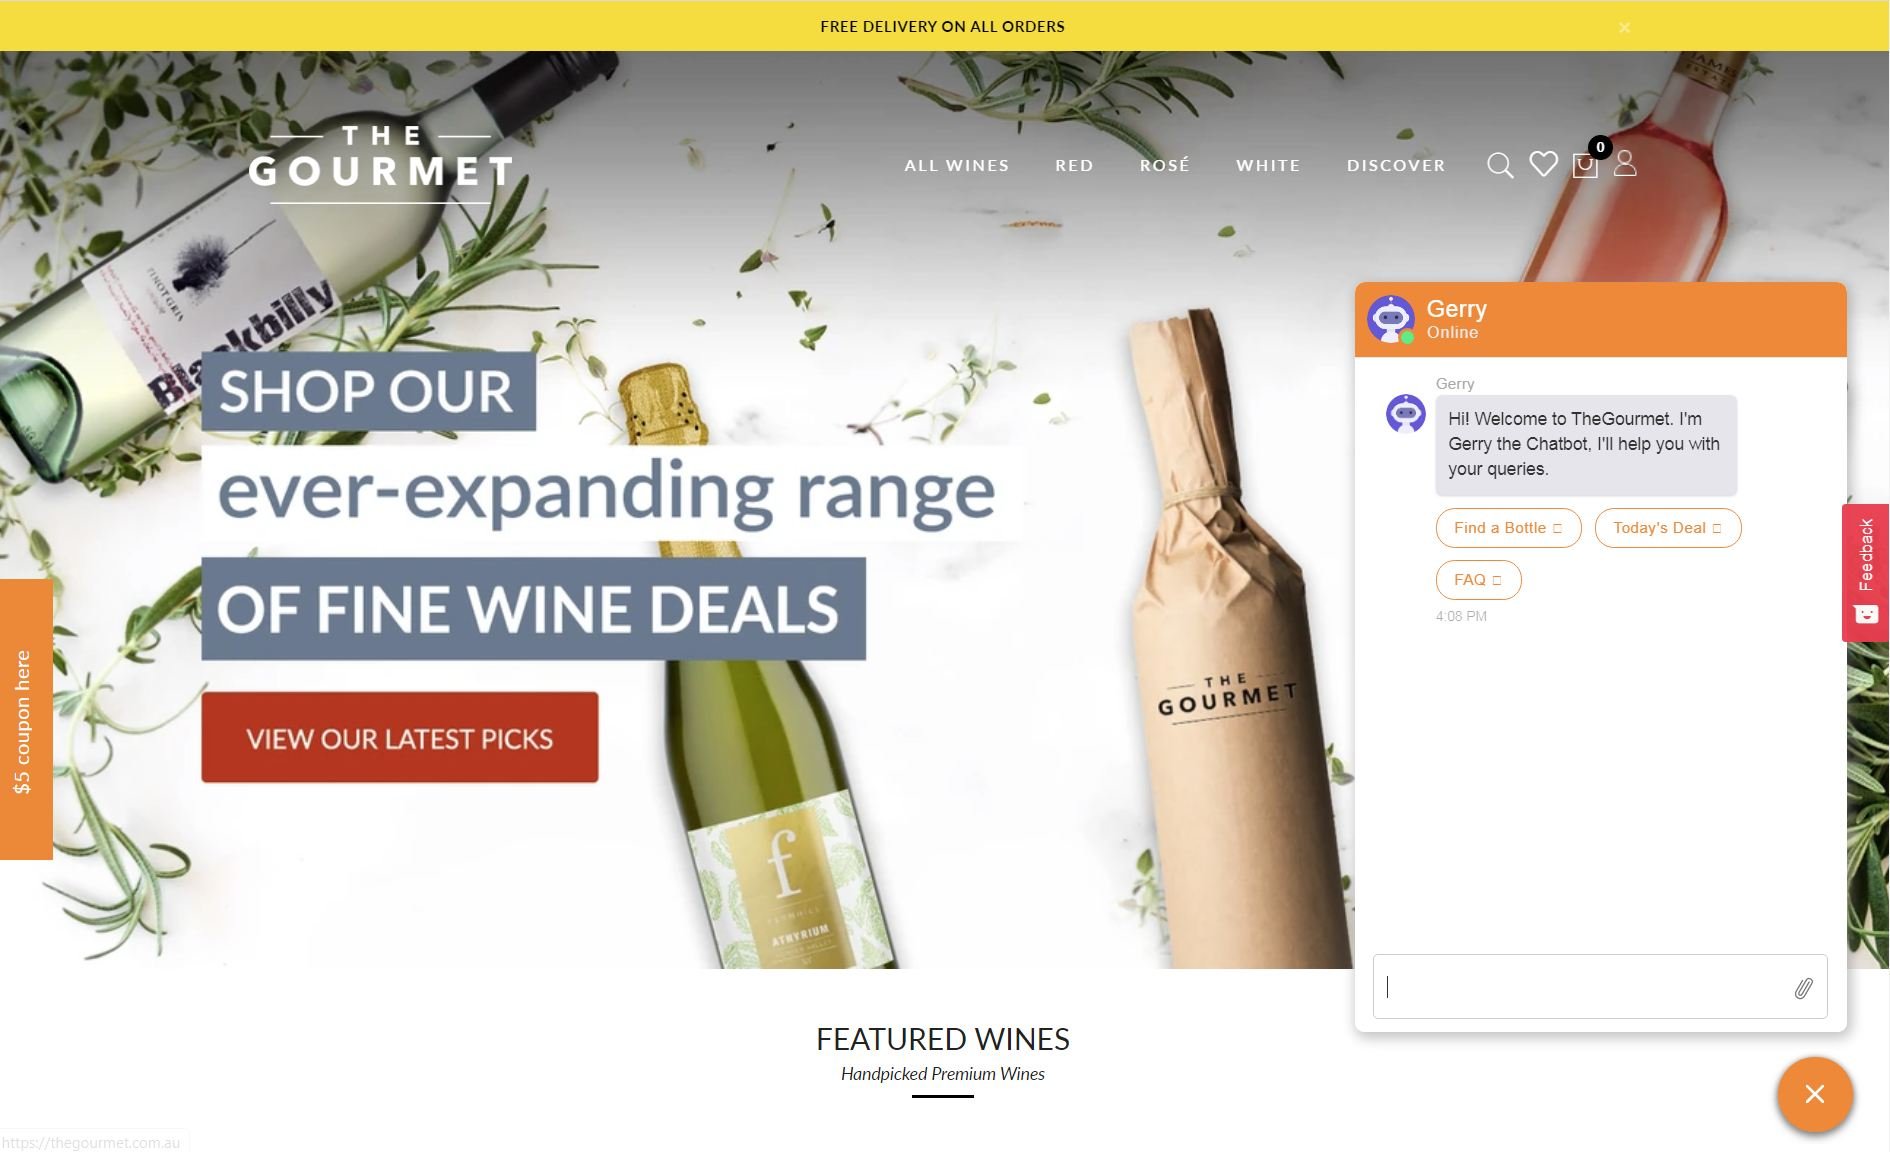Open the Feedback side tab

click(x=1866, y=572)
